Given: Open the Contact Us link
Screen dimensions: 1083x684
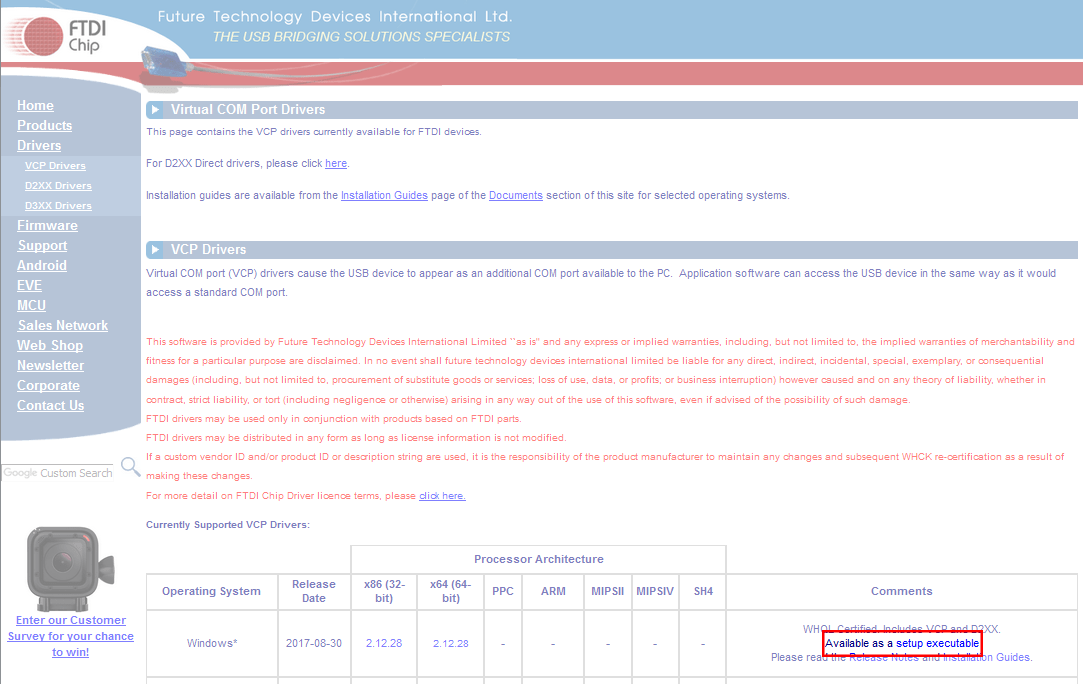Looking at the screenshot, I should (50, 406).
